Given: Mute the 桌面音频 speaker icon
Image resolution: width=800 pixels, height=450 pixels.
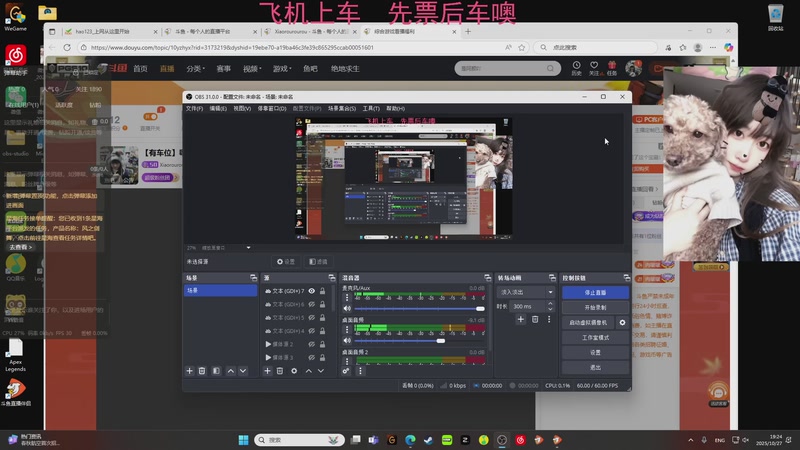Looking at the screenshot, I should point(347,340).
